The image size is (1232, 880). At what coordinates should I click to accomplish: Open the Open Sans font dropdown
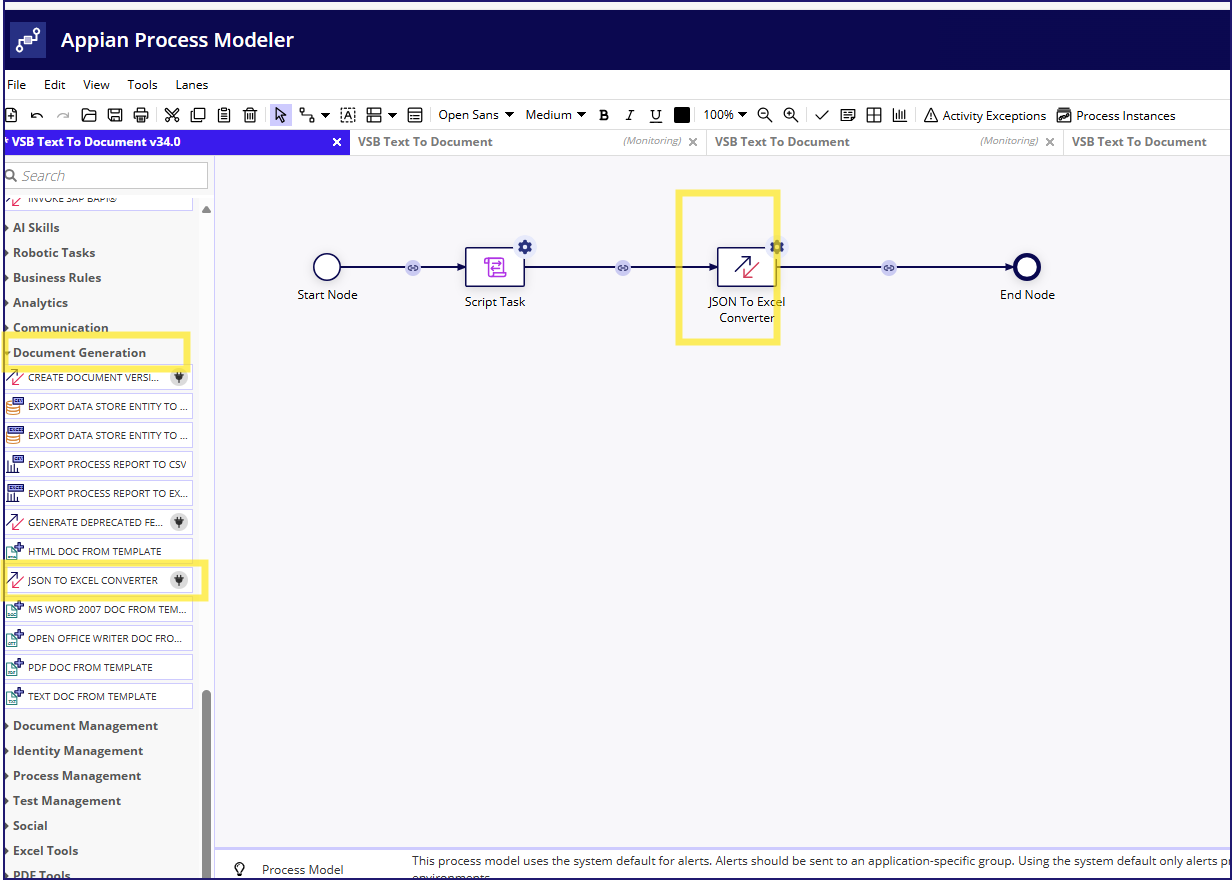click(x=476, y=115)
